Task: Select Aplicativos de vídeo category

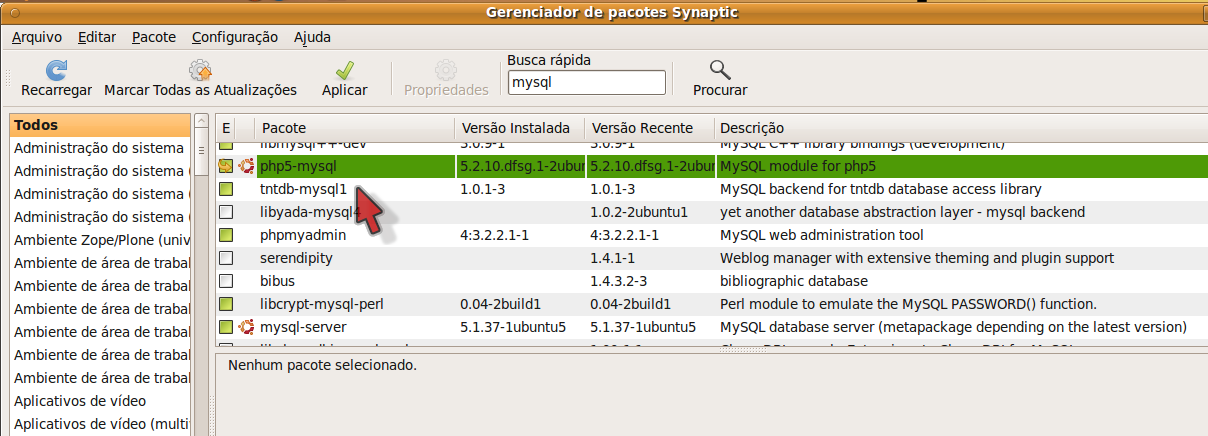Action: pos(100,401)
